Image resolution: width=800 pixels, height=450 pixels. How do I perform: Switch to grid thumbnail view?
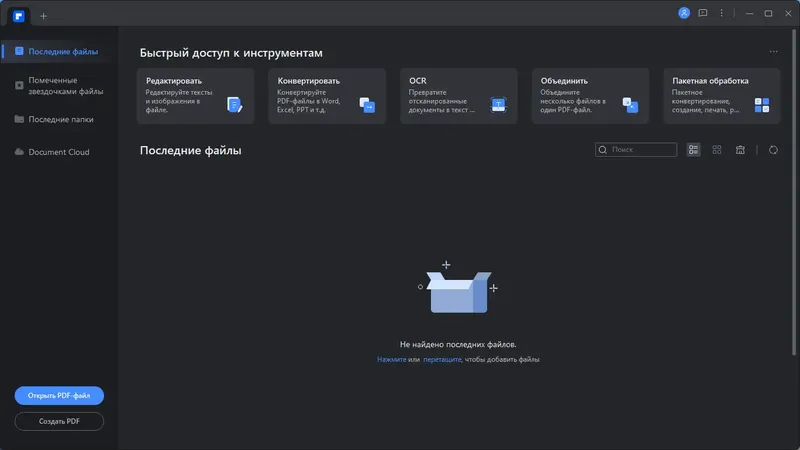click(717, 150)
